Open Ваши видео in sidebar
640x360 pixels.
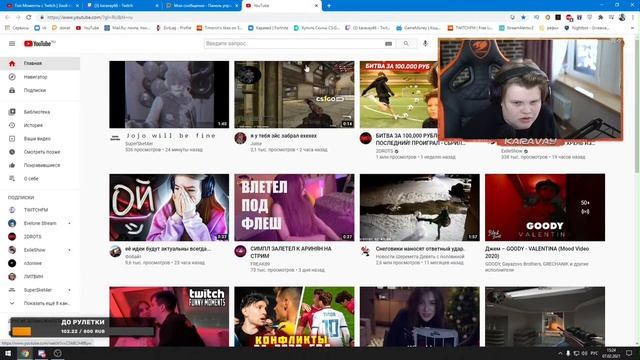(40, 139)
